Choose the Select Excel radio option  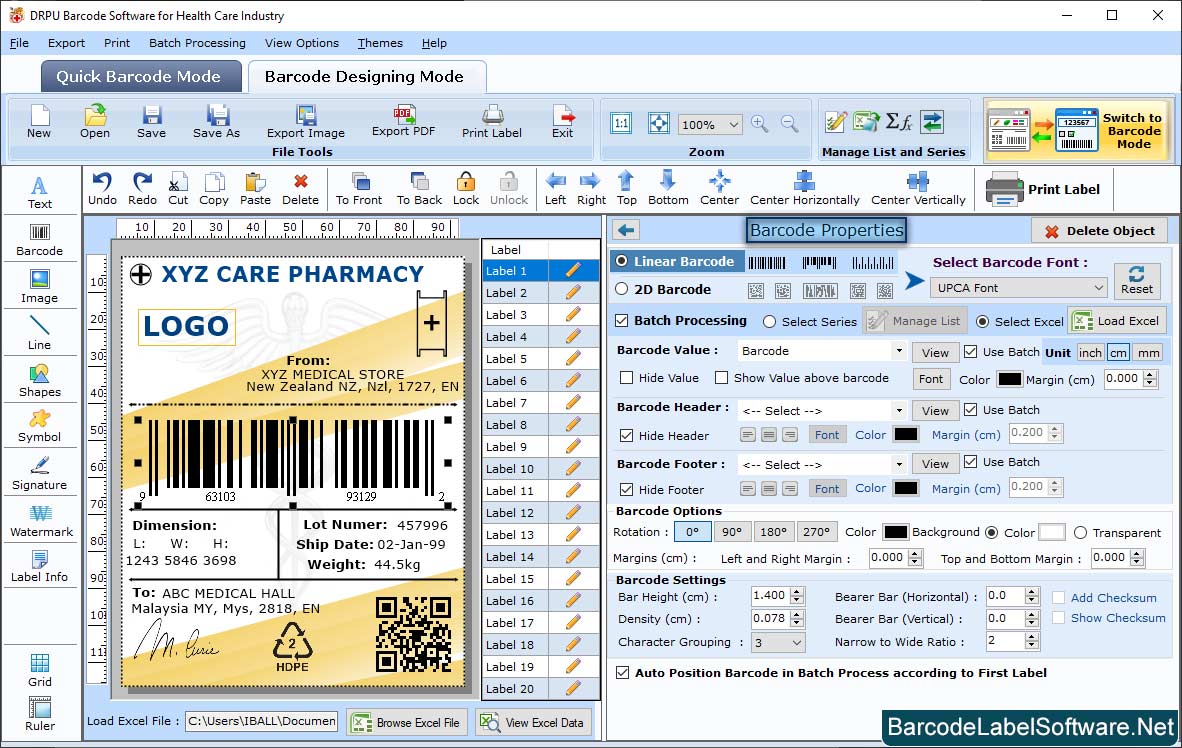click(982, 322)
